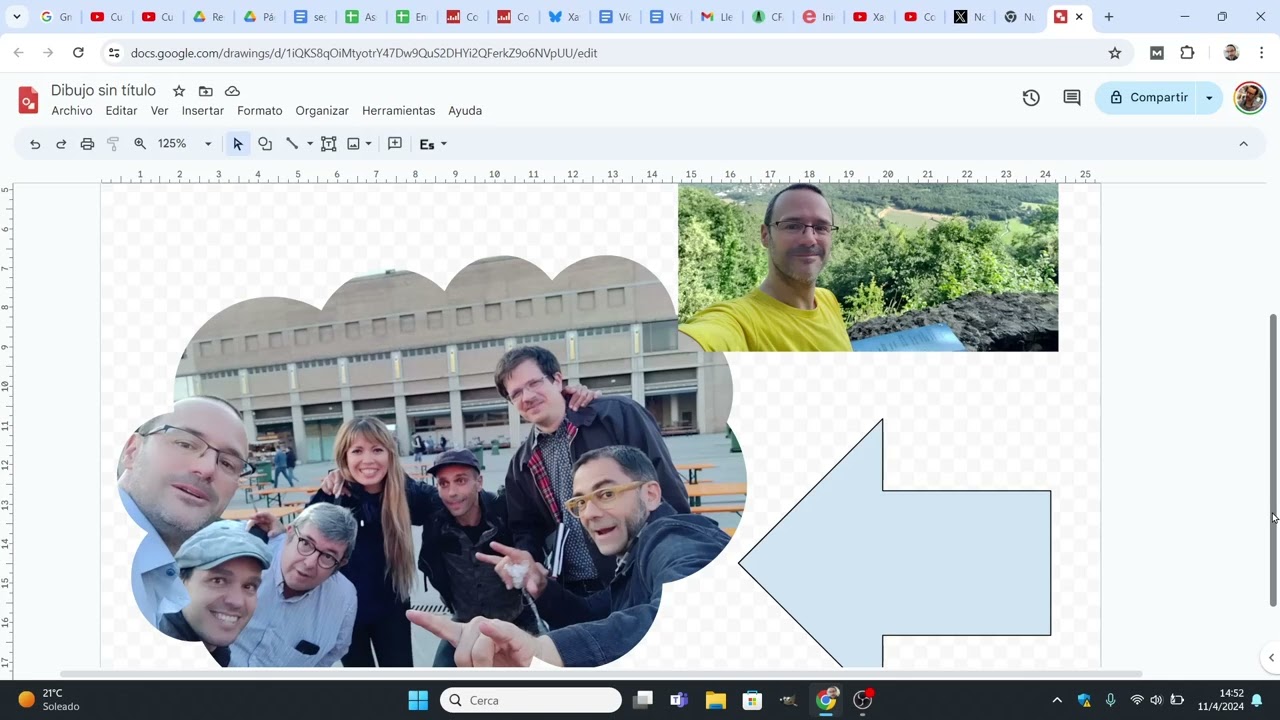This screenshot has height=720, width=1280.
Task: Click the browser address bar URL
Action: point(364,53)
